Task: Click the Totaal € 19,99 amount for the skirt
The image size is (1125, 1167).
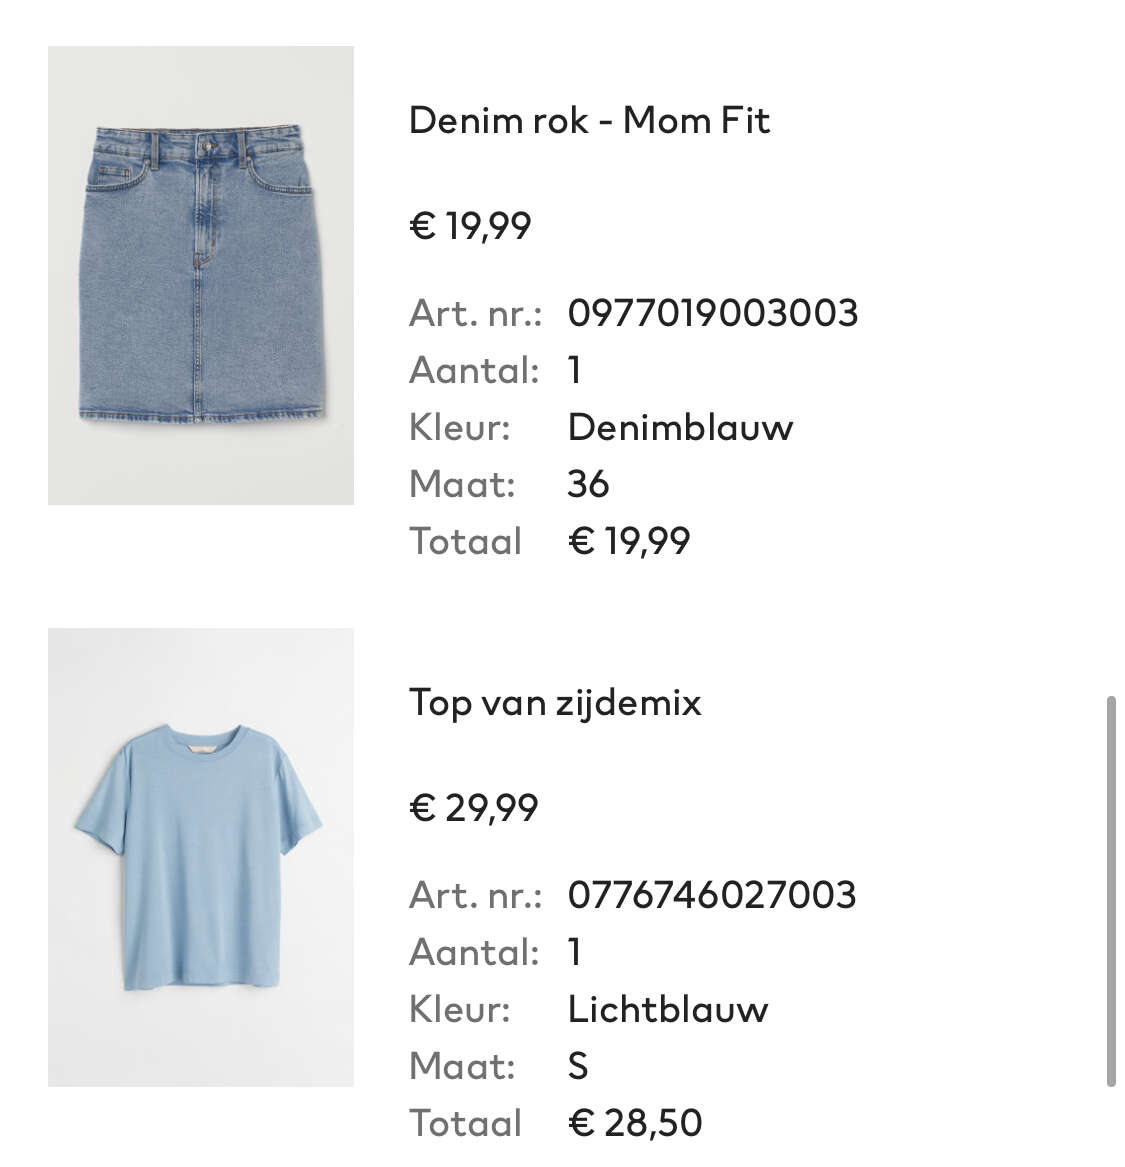Action: coord(629,541)
